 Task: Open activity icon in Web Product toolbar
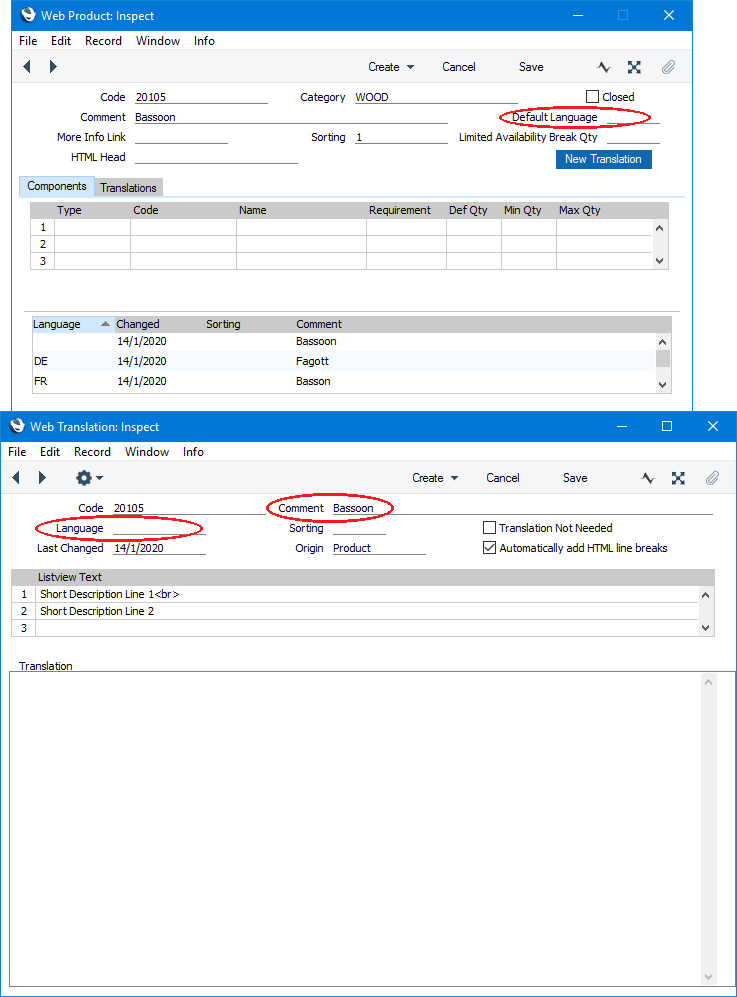tap(603, 67)
